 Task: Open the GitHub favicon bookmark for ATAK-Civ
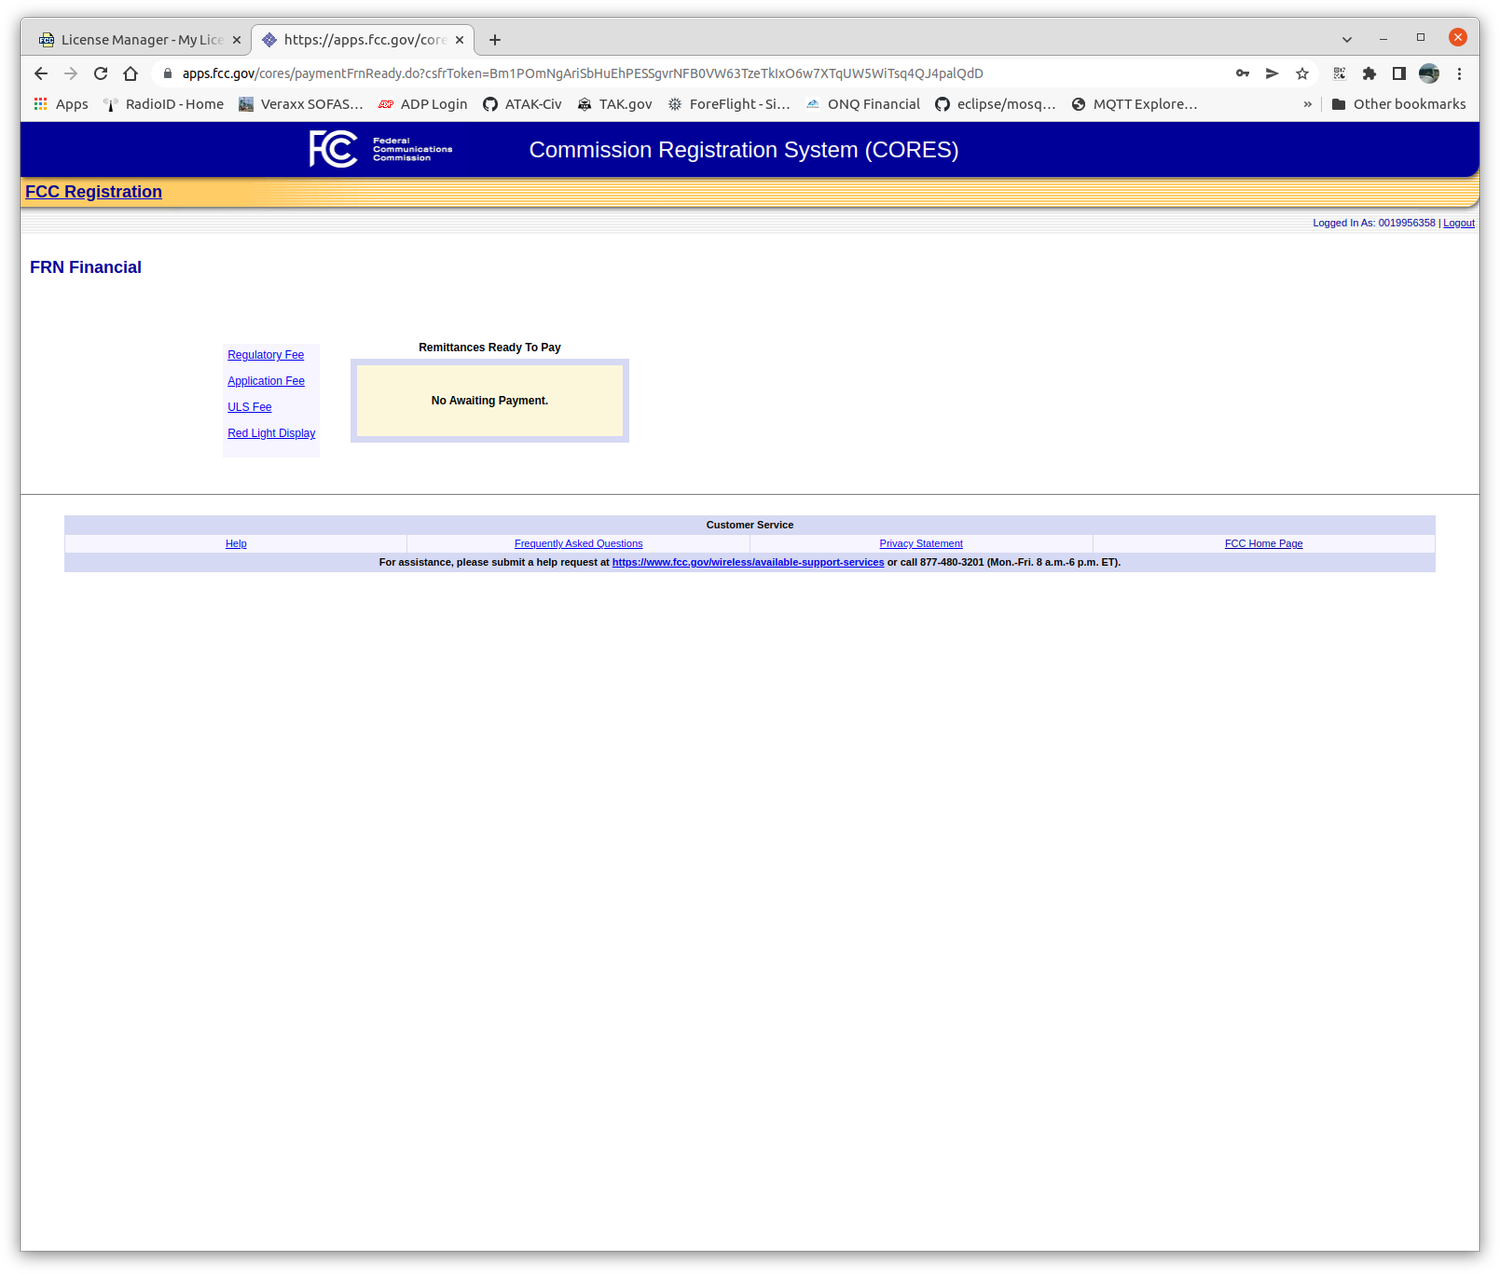tap(490, 103)
